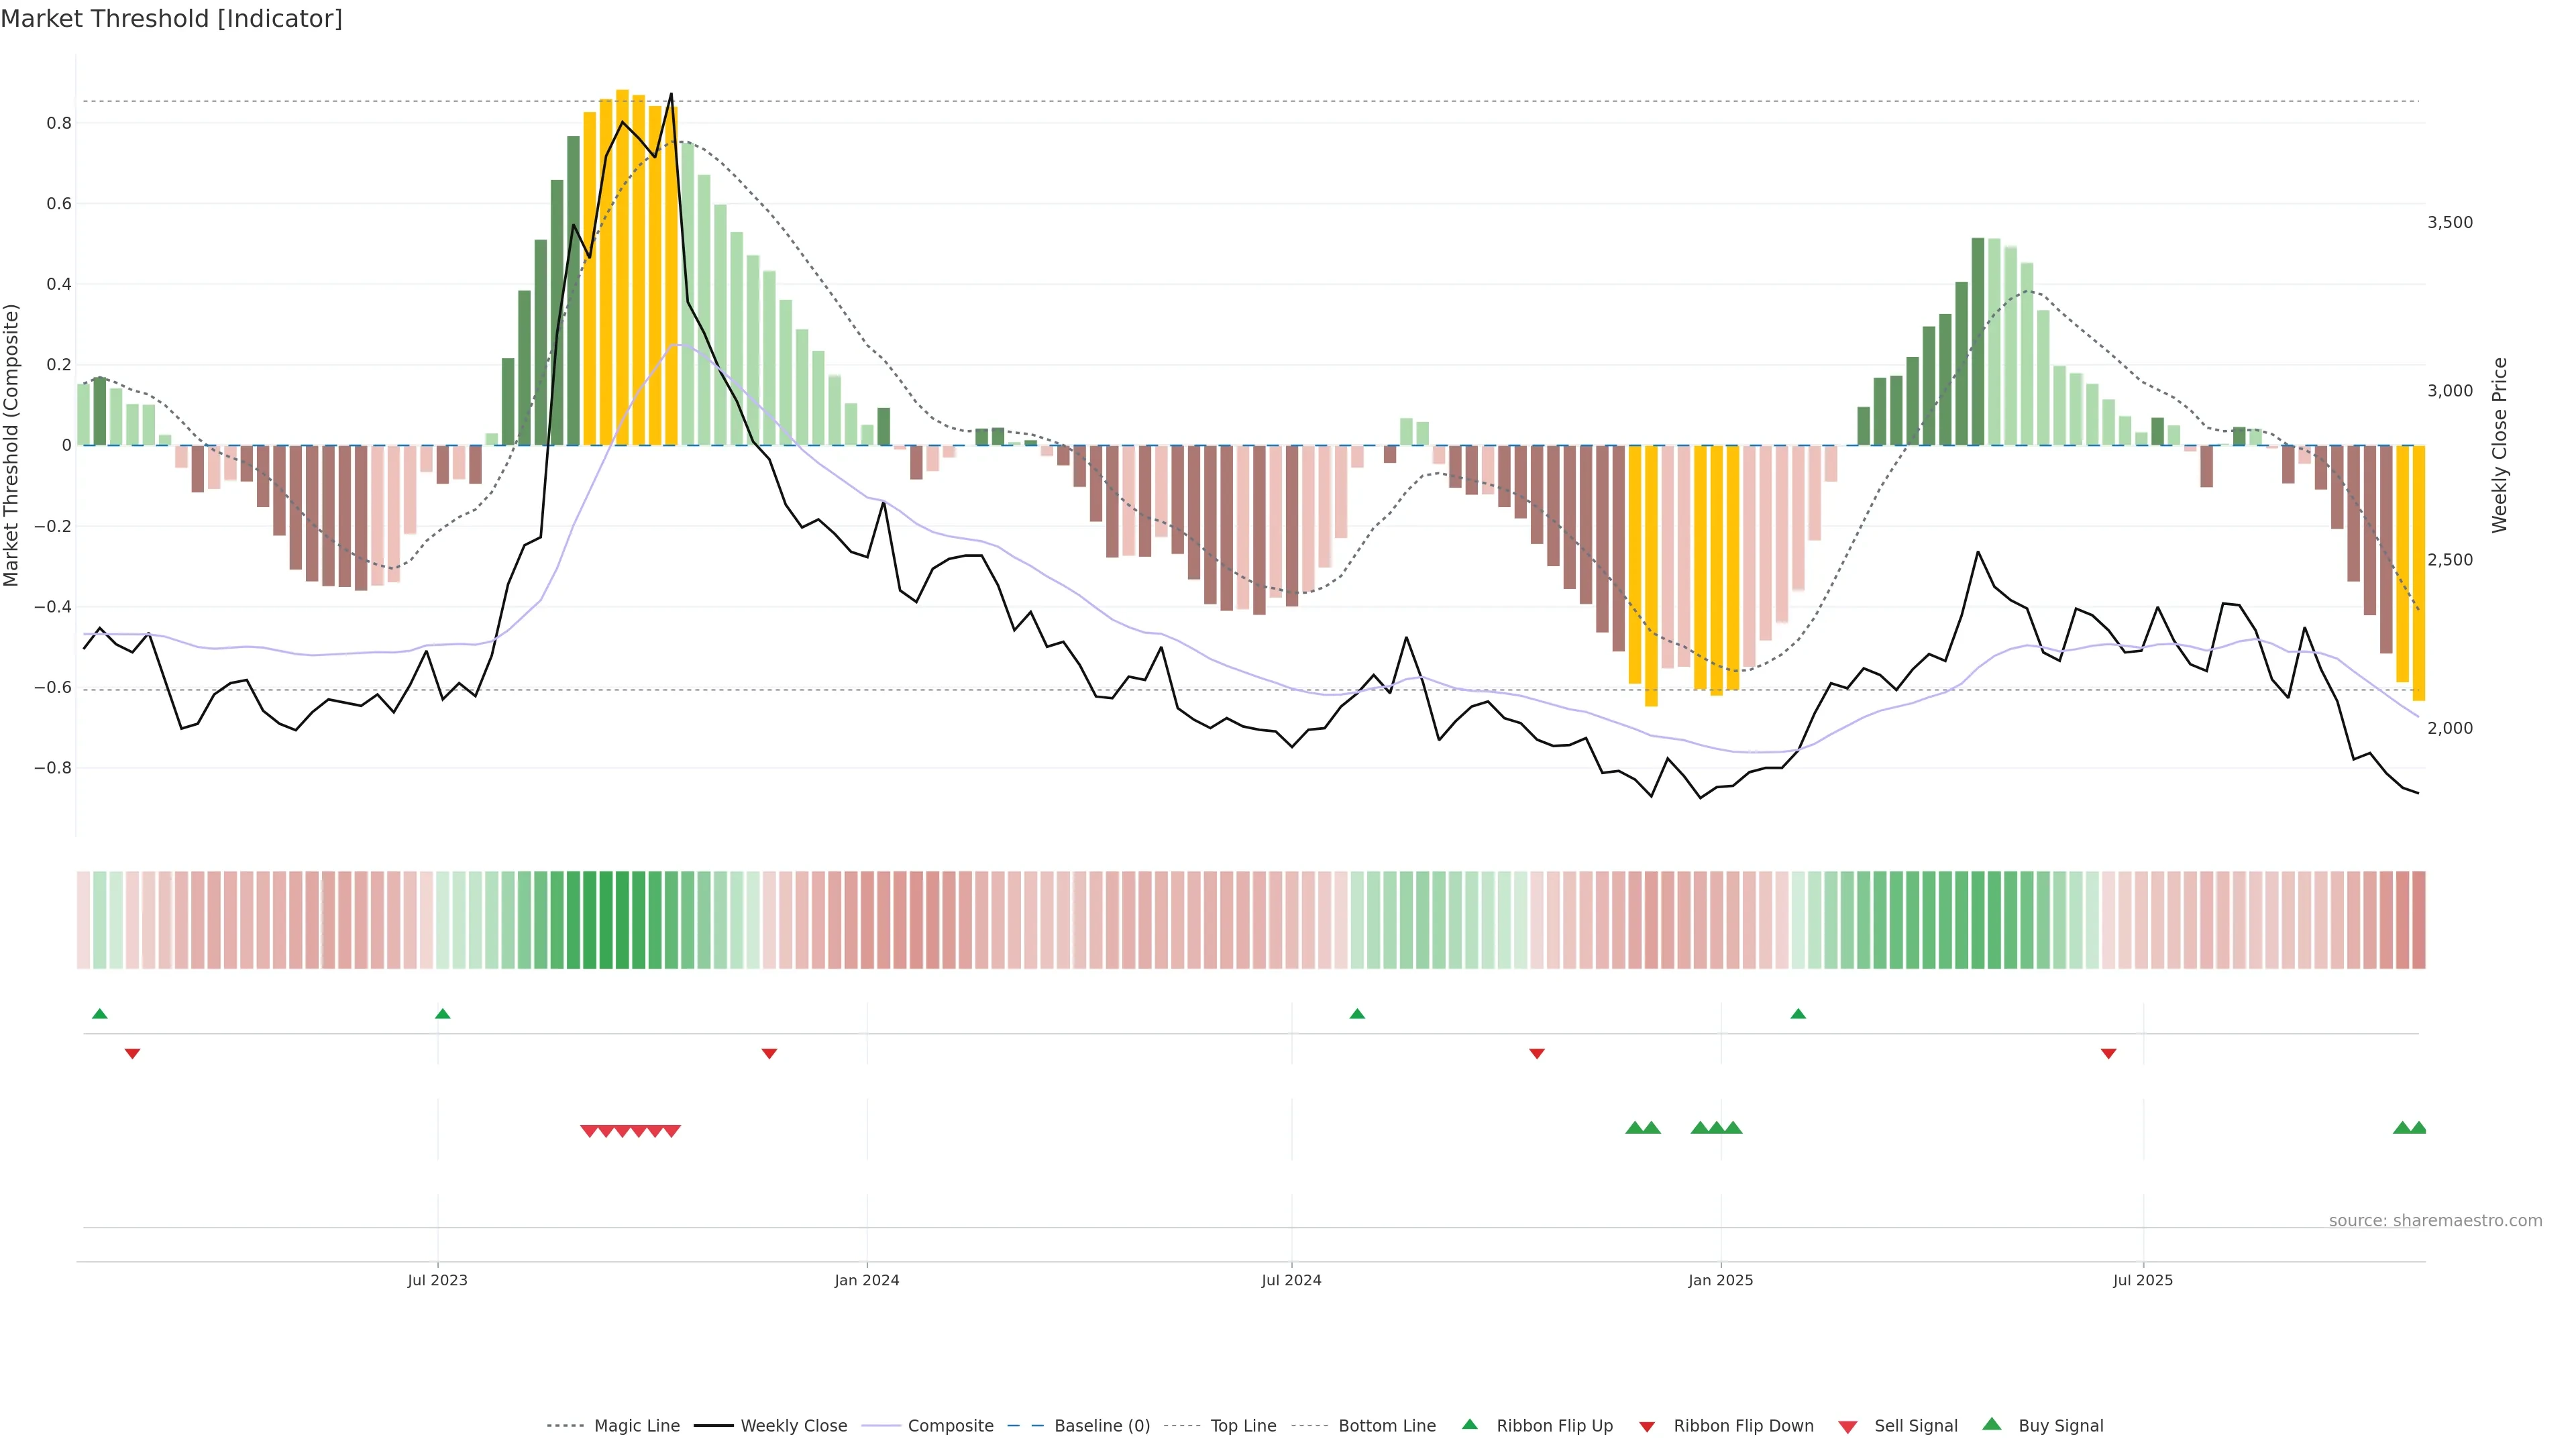The width and height of the screenshot is (2576, 1449).
Task: Toggle Composite series in legend
Action: [x=950, y=1426]
